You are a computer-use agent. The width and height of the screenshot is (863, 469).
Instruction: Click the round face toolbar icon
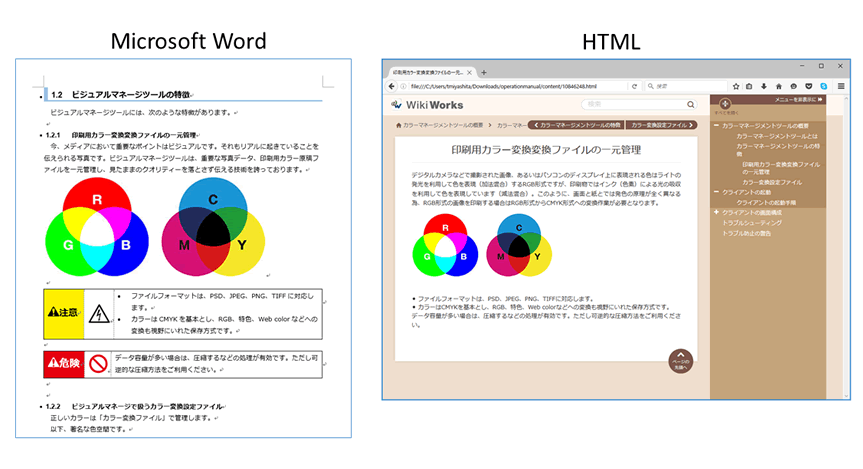pyautogui.click(x=793, y=86)
